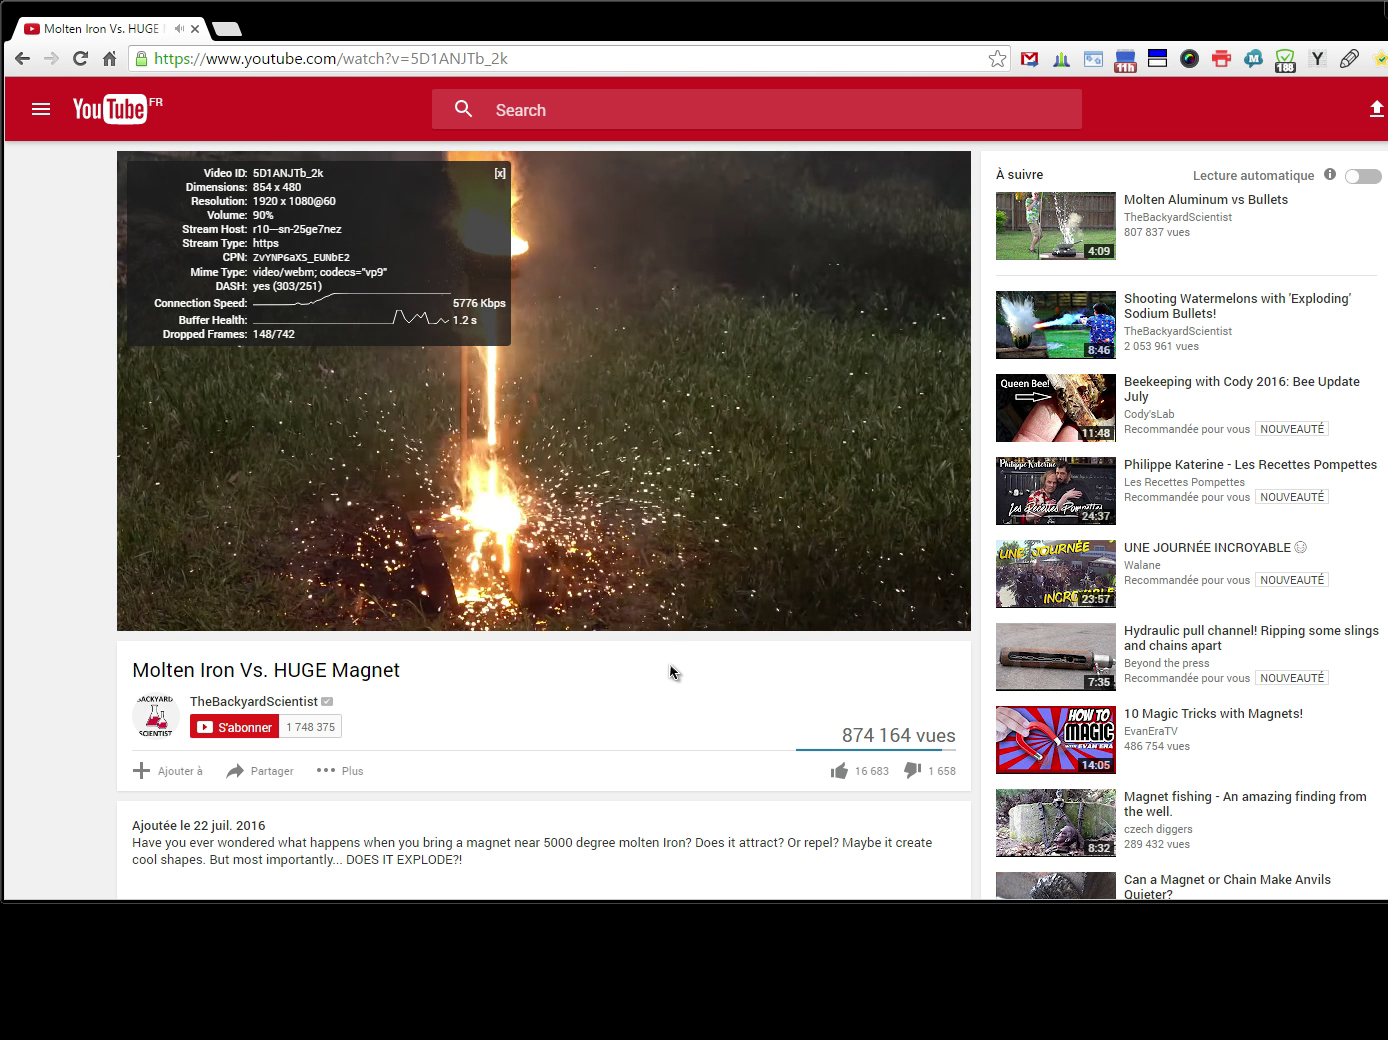The image size is (1388, 1040).
Task: Close the video stats overlay
Action: coord(500,174)
